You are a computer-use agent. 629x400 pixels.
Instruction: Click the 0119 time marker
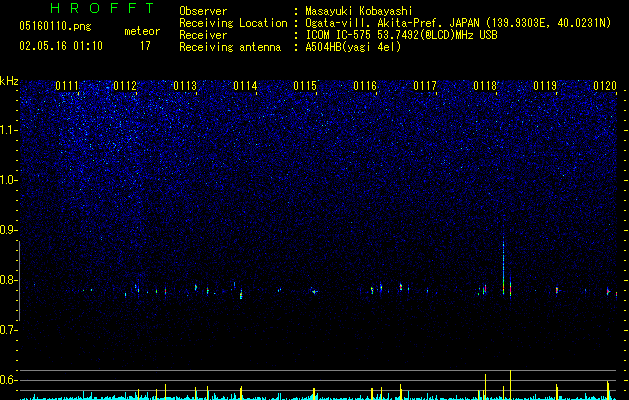pyautogui.click(x=545, y=86)
